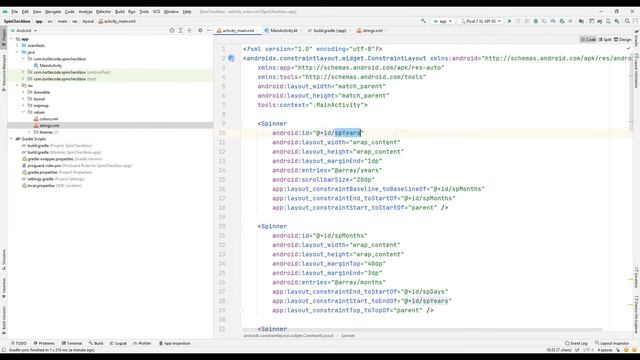
Task: Switch editor to Code view
Action: click(x=588, y=40)
